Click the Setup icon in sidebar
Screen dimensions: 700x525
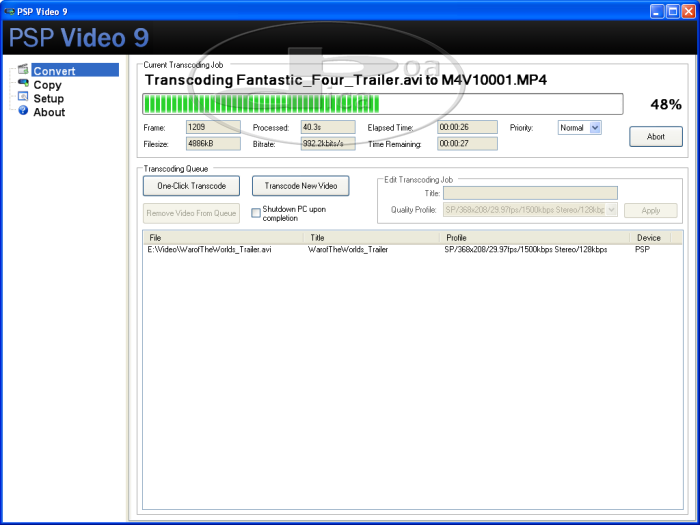click(23, 98)
